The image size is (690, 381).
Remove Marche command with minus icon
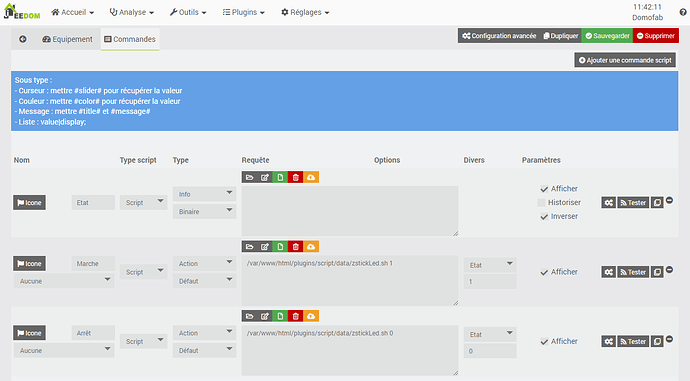pyautogui.click(x=669, y=270)
